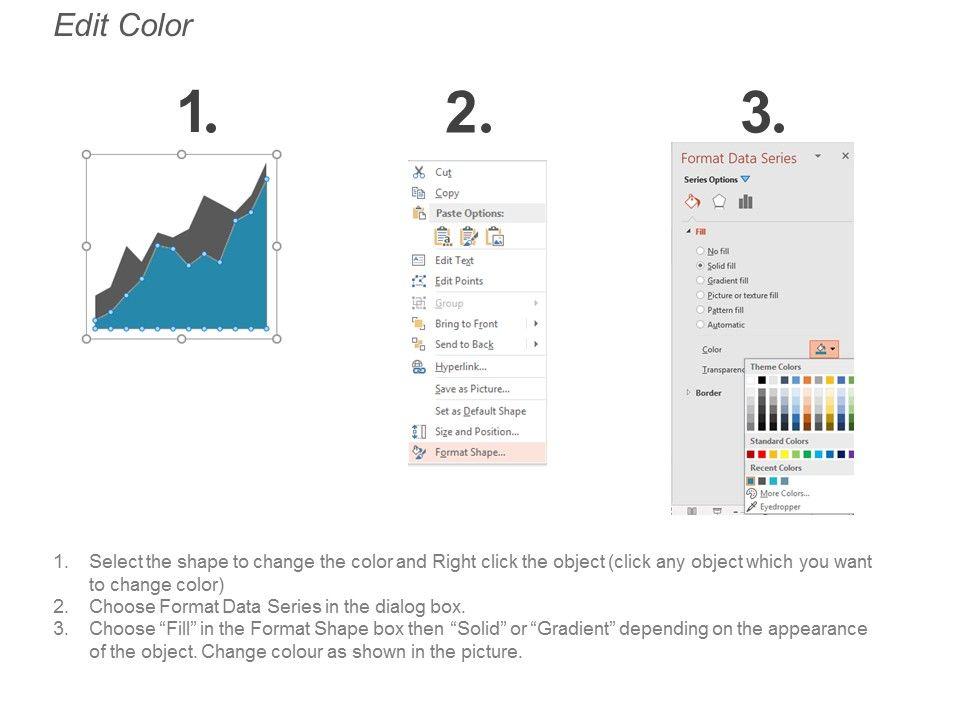Click the Eyedropper tool
The width and height of the screenshot is (960, 720).
[779, 507]
